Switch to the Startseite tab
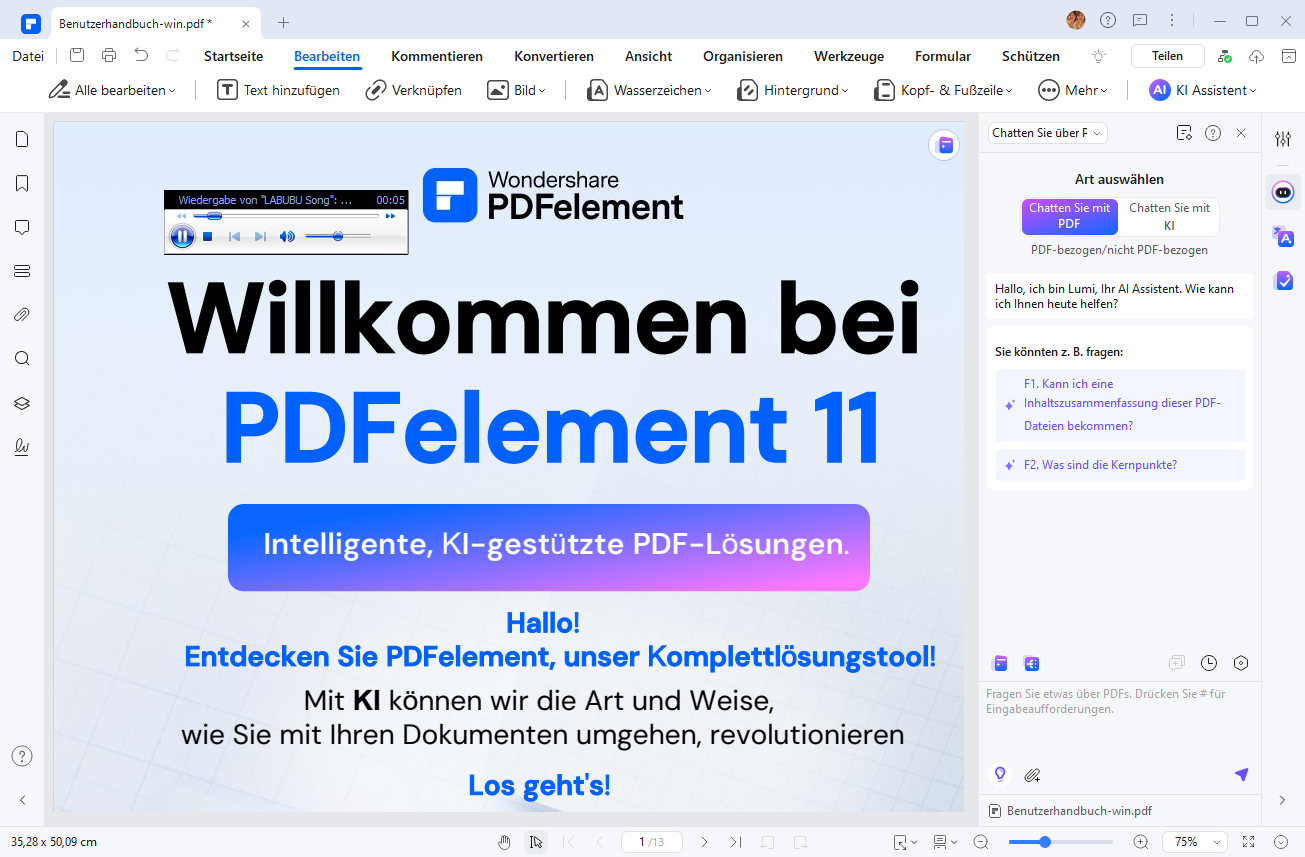The height and width of the screenshot is (857, 1305). click(233, 56)
